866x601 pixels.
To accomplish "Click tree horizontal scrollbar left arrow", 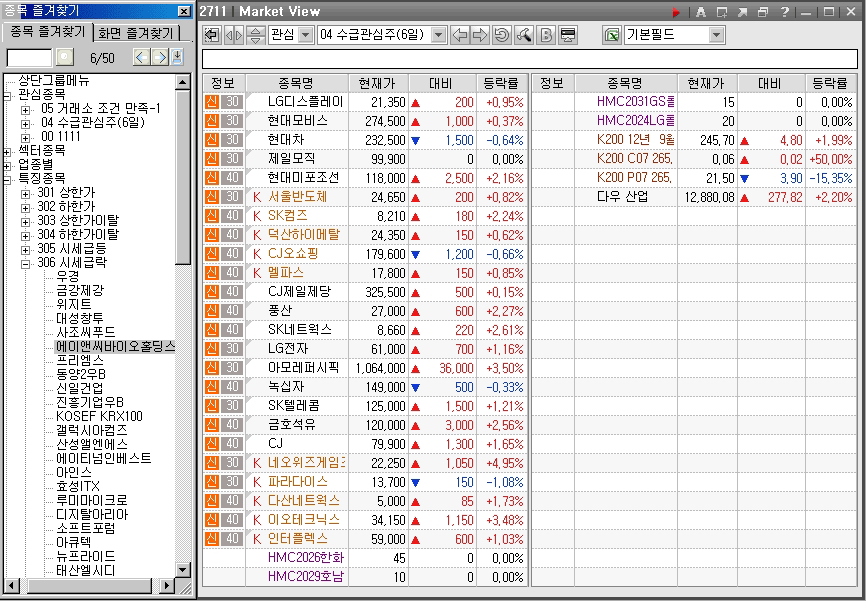I will pyautogui.click(x=11, y=585).
